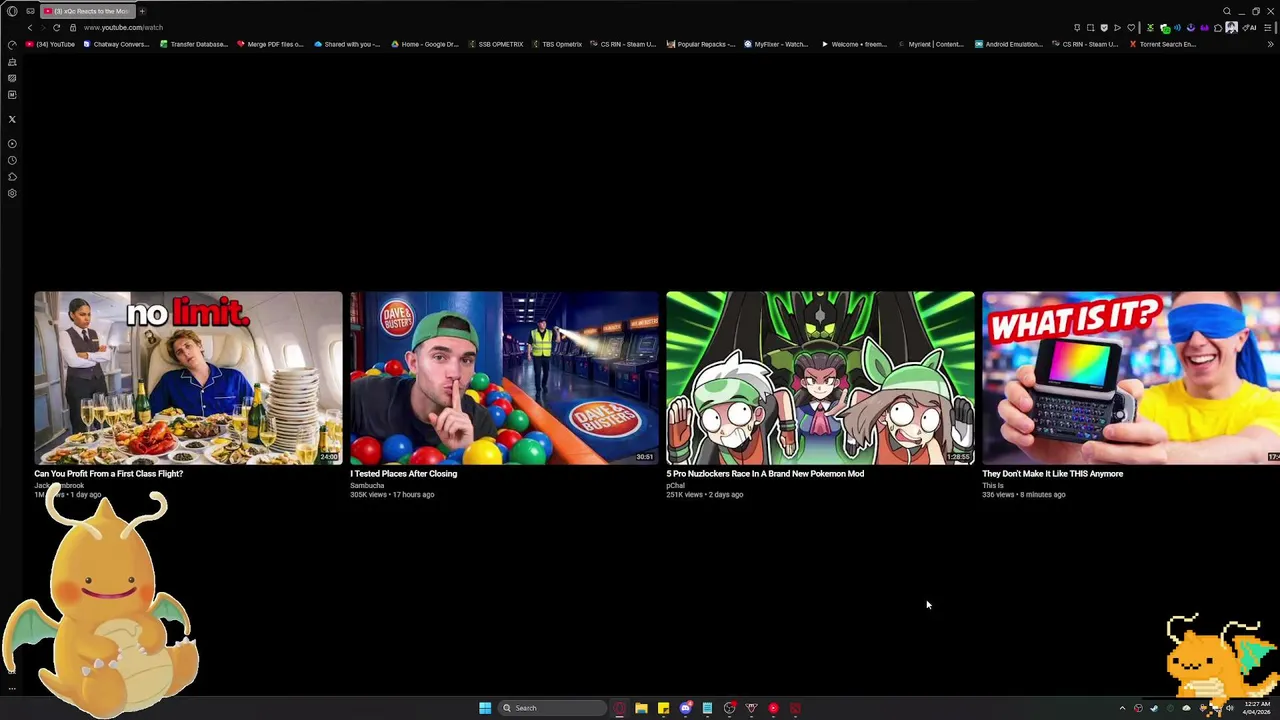Viewport: 1280px width, 720px height.
Task: Click the heart bookmark icon in toolbar
Action: point(1131,28)
